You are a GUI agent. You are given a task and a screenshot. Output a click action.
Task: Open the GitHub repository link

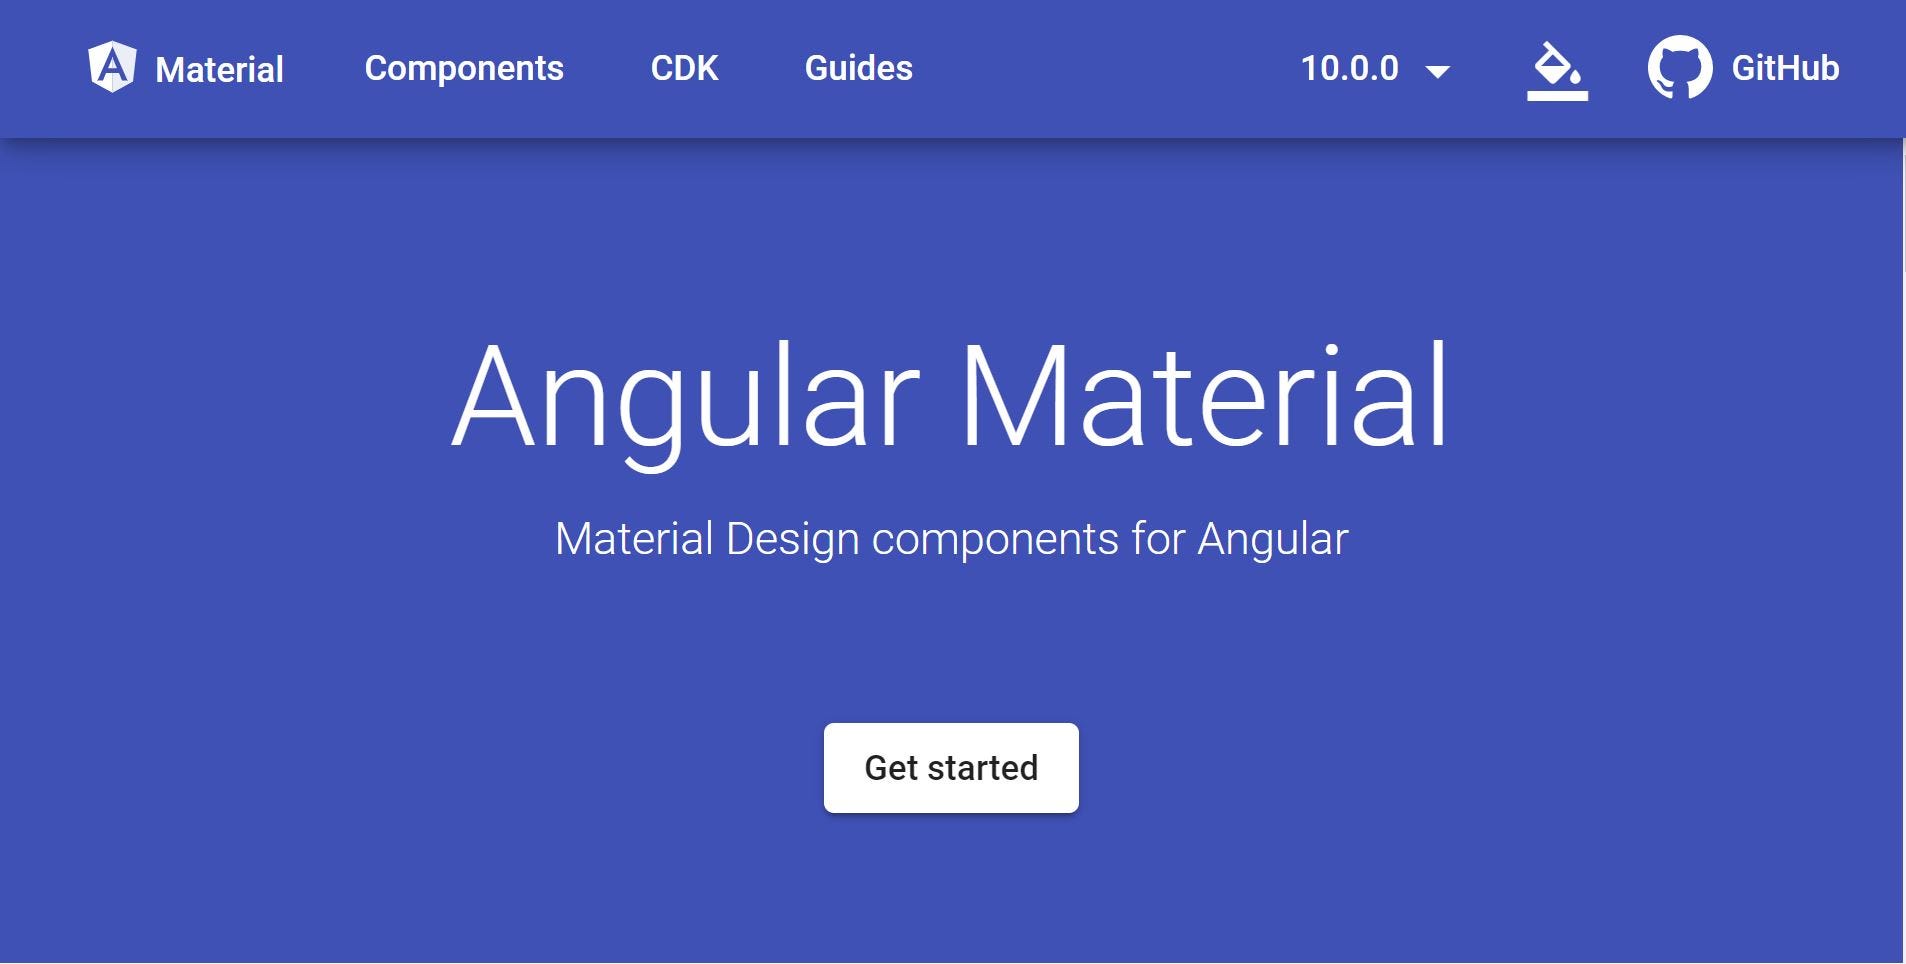1783,67
